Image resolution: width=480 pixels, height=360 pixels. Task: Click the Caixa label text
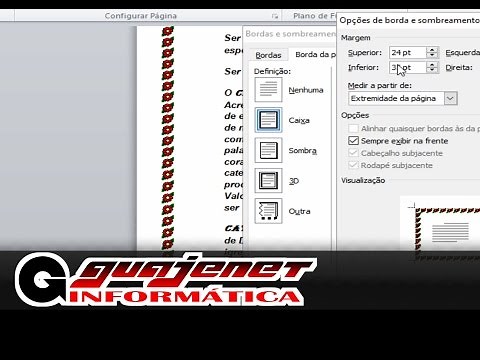299,120
